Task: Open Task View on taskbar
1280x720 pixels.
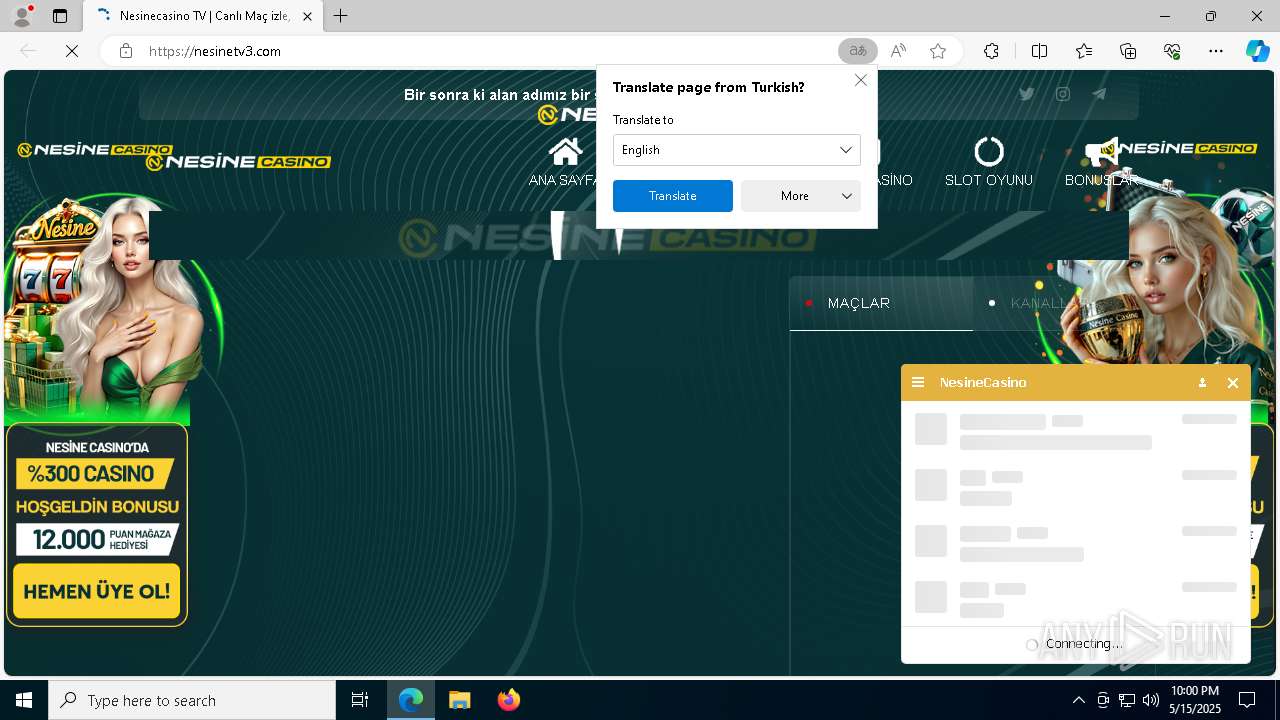Action: pos(360,700)
